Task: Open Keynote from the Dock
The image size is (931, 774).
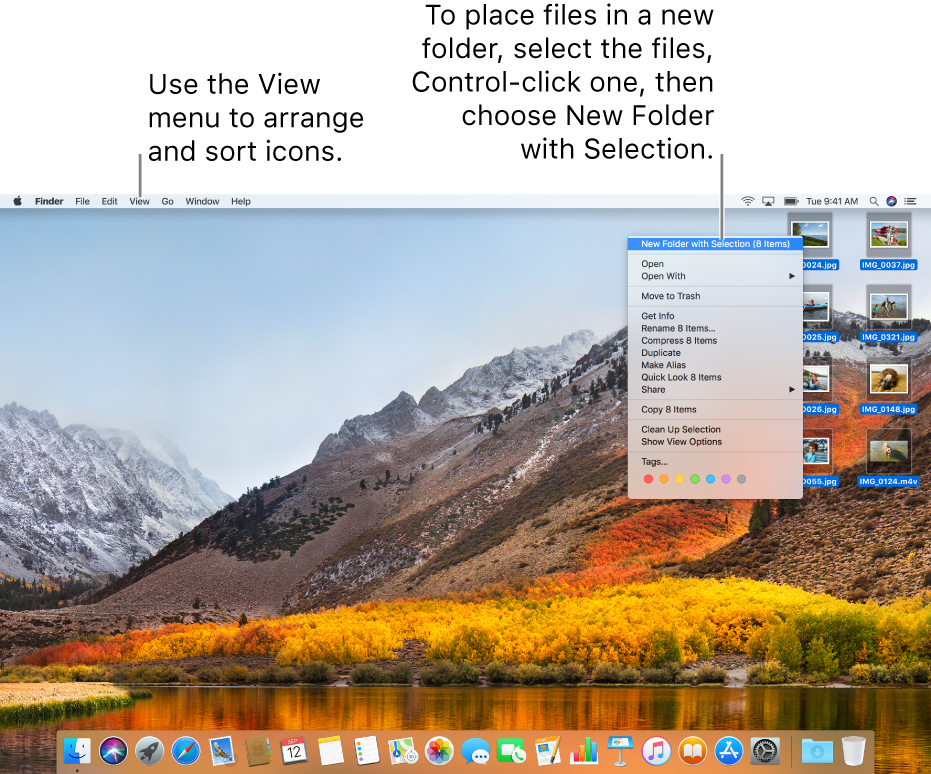Action: 620,751
